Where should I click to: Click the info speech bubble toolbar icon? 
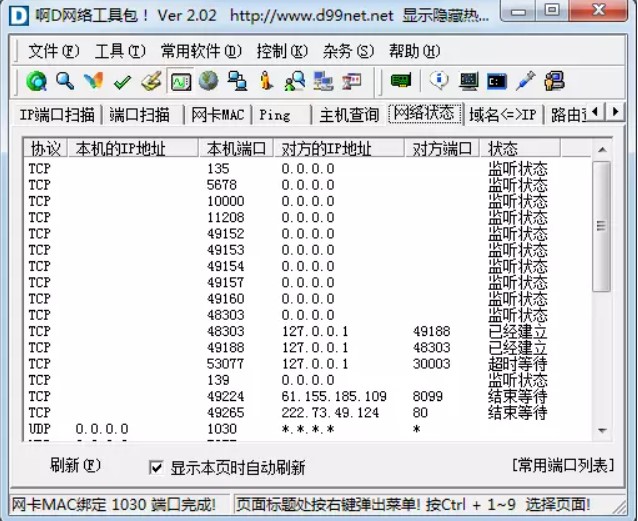click(439, 81)
